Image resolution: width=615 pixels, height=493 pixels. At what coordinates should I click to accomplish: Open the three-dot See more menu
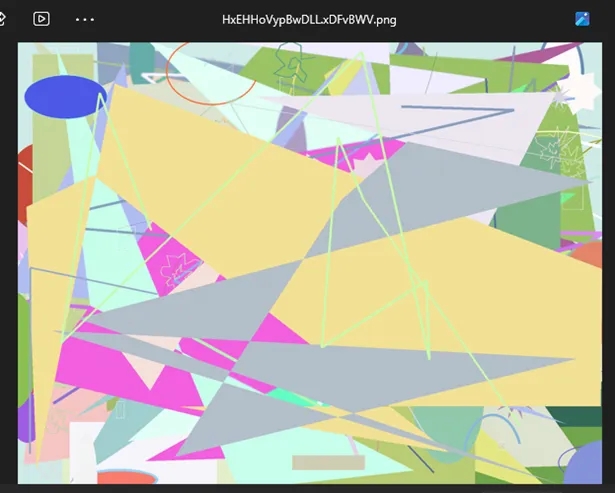click(85, 19)
